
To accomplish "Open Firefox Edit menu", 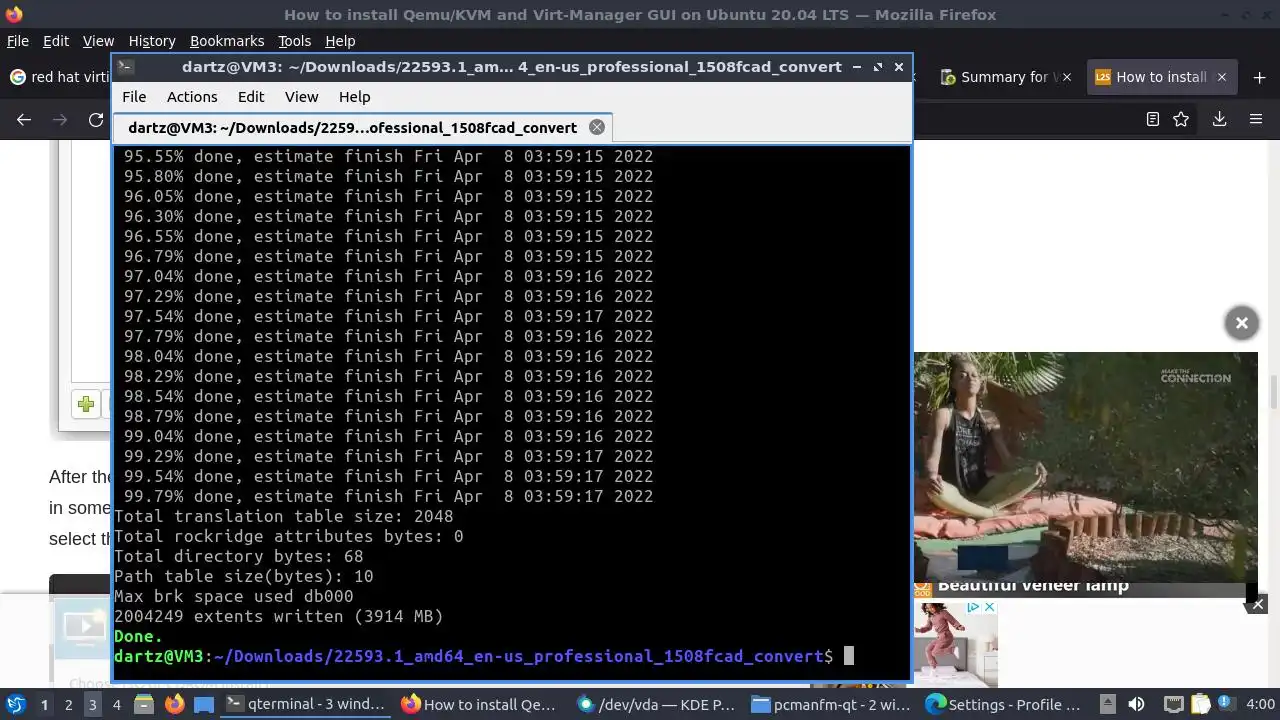I will 55,41.
